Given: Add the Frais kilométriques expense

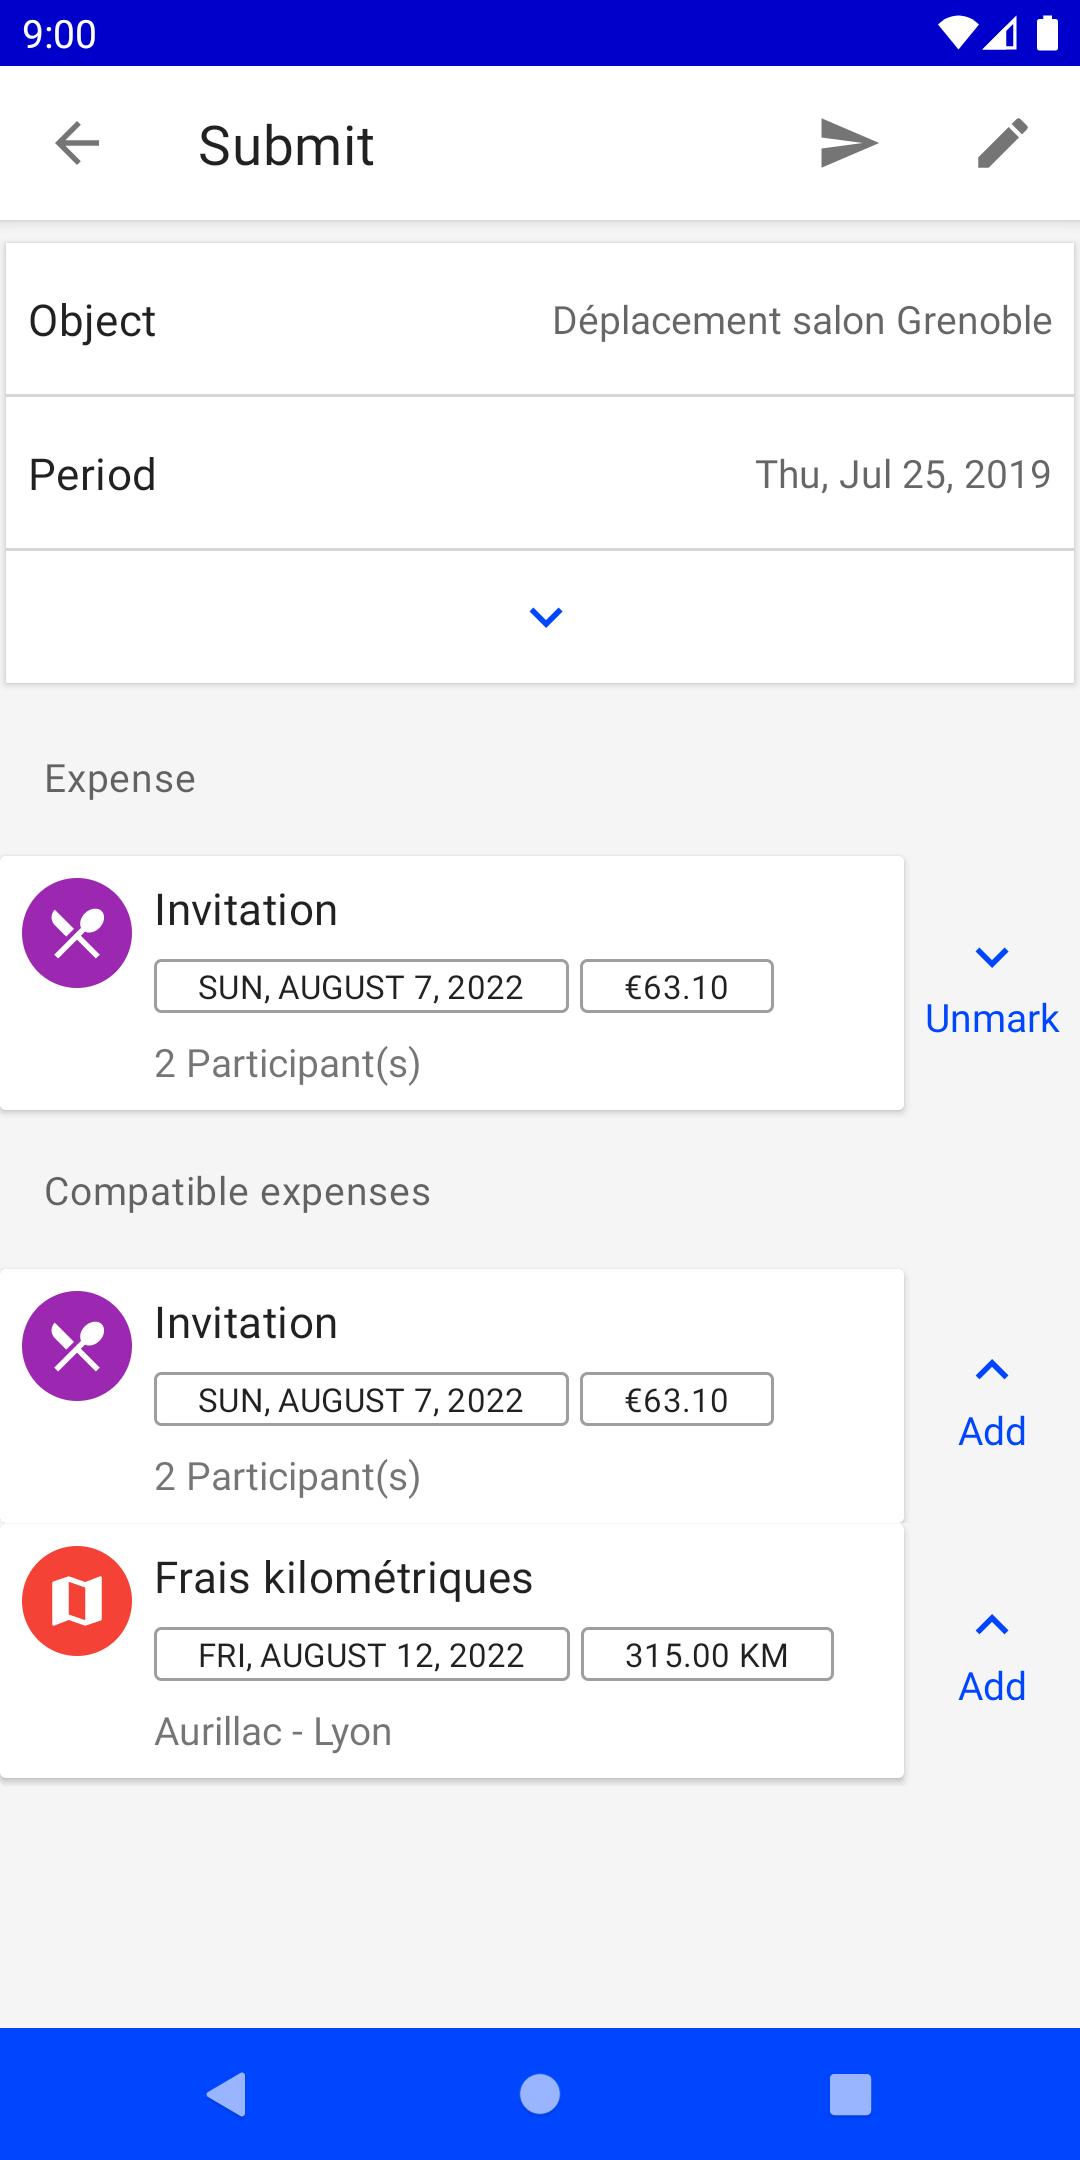Looking at the screenshot, I should click(x=992, y=1686).
